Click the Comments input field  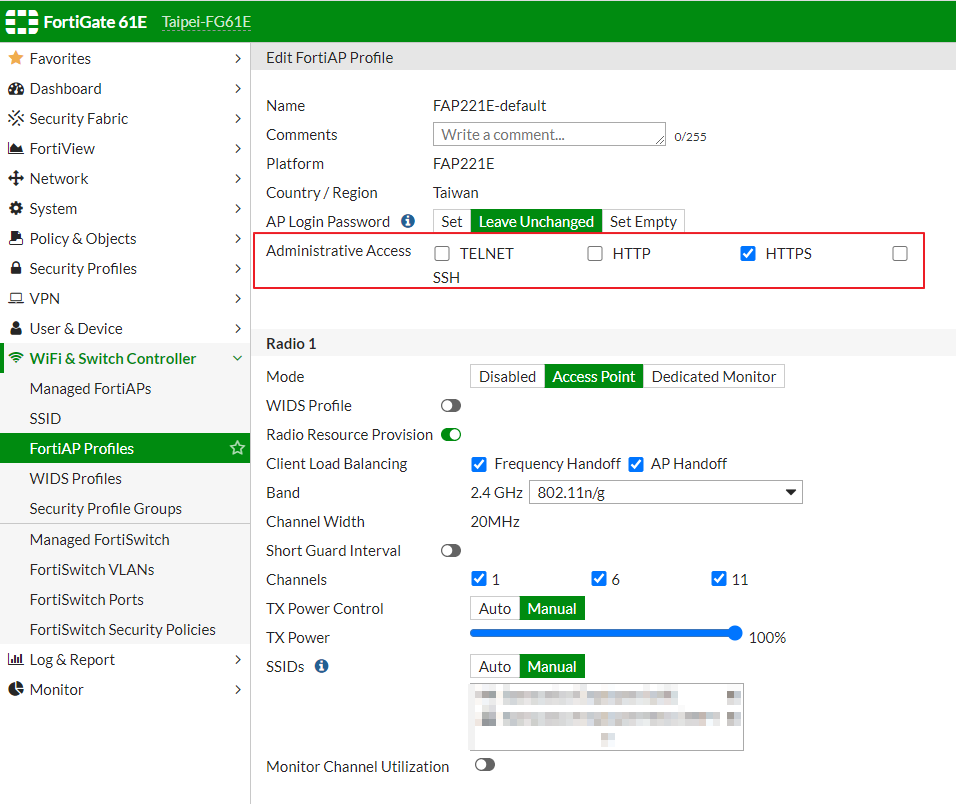(x=549, y=134)
